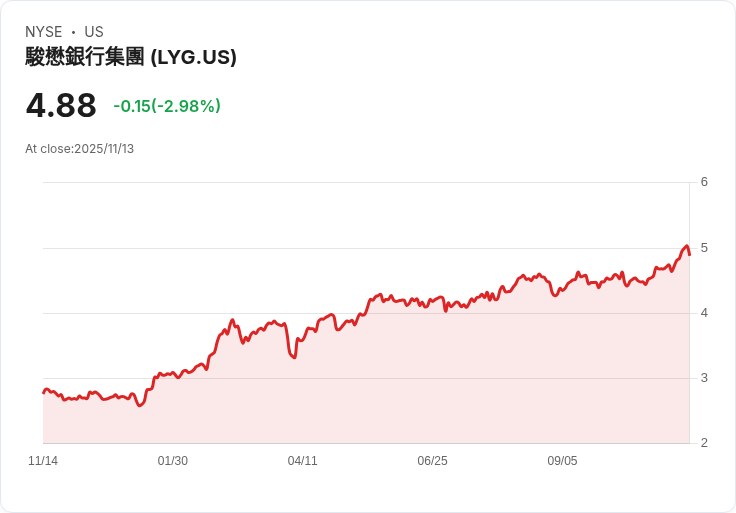The height and width of the screenshot is (513, 736).
Task: Click the sharp dip in the line above 04/11
Action: pyautogui.click(x=293, y=357)
